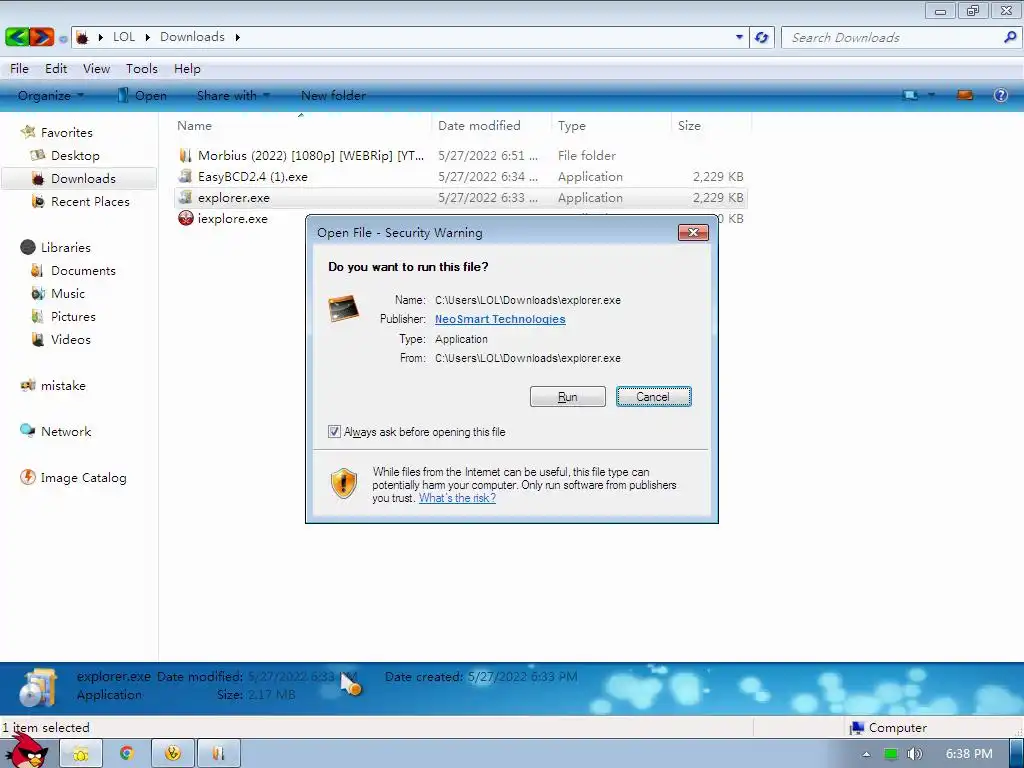The image size is (1024, 768).
Task: Click the Videos library icon
Action: (x=38, y=340)
